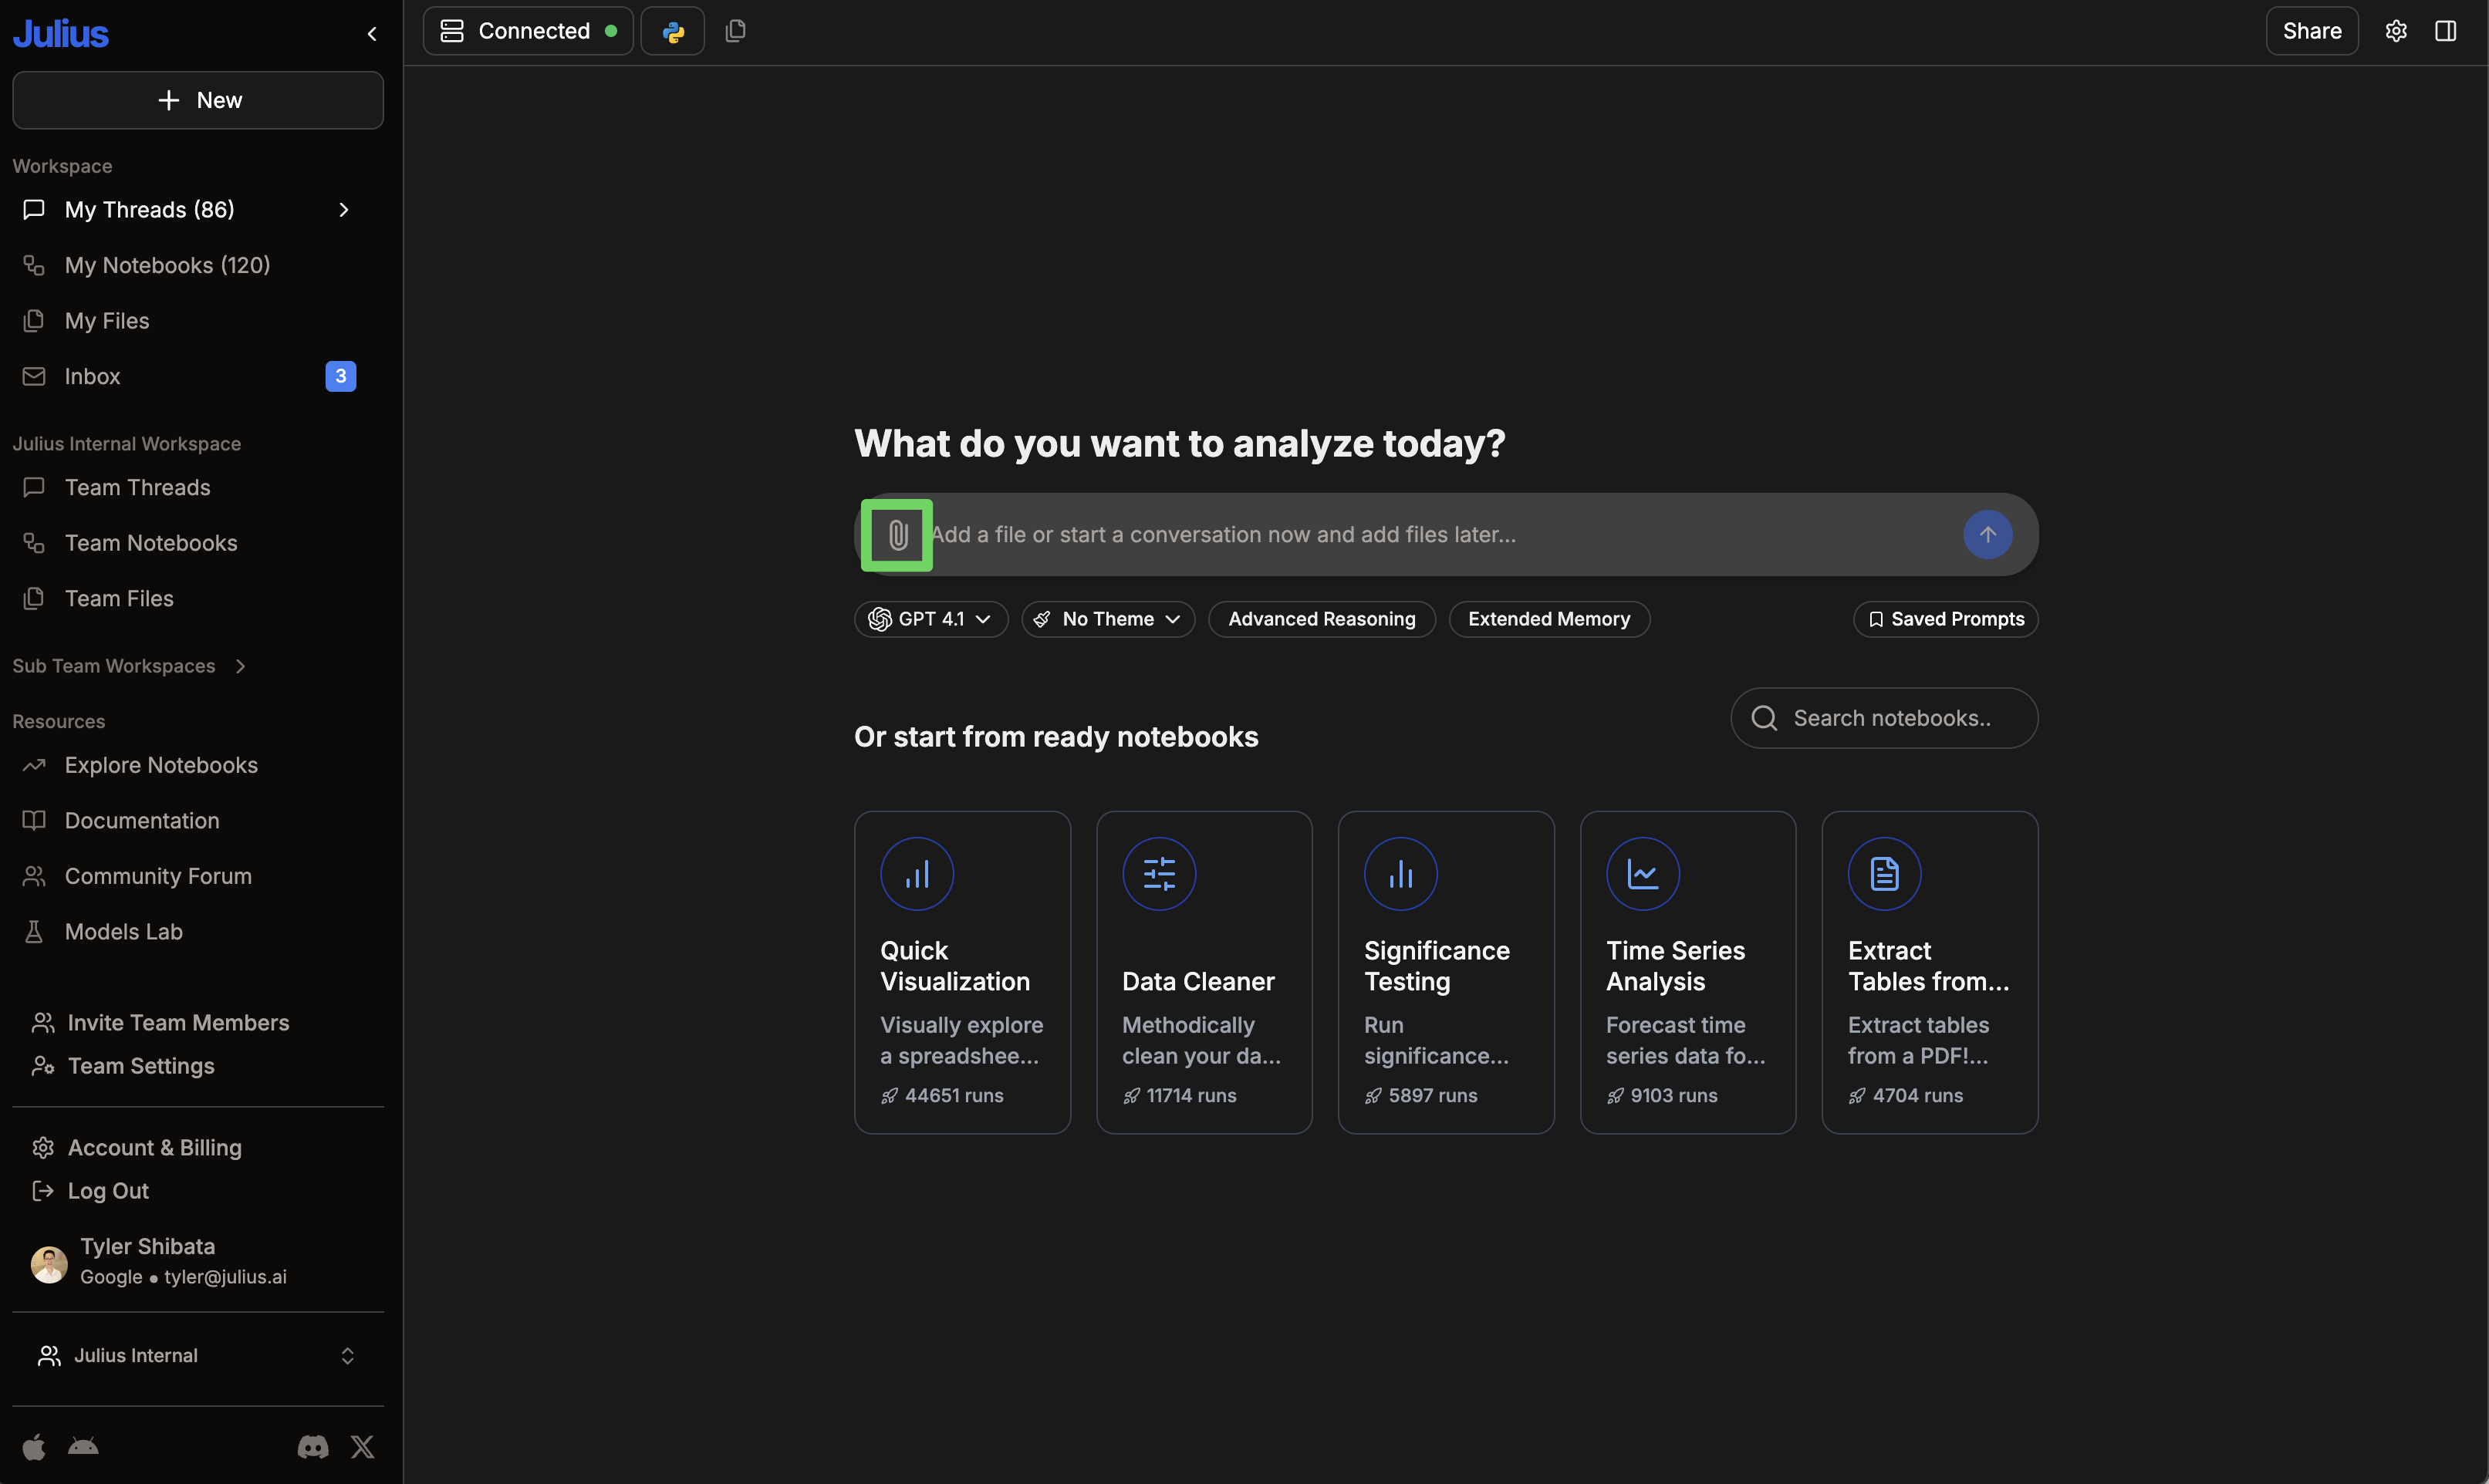Open My Notebooks (120) in sidebar
The width and height of the screenshot is (2489, 1484).
click(167, 265)
